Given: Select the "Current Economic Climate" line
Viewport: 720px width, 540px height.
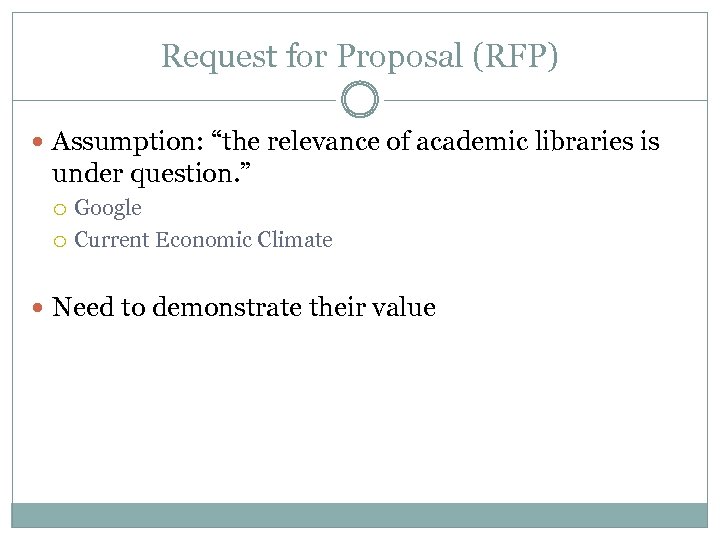Looking at the screenshot, I should tap(203, 240).
